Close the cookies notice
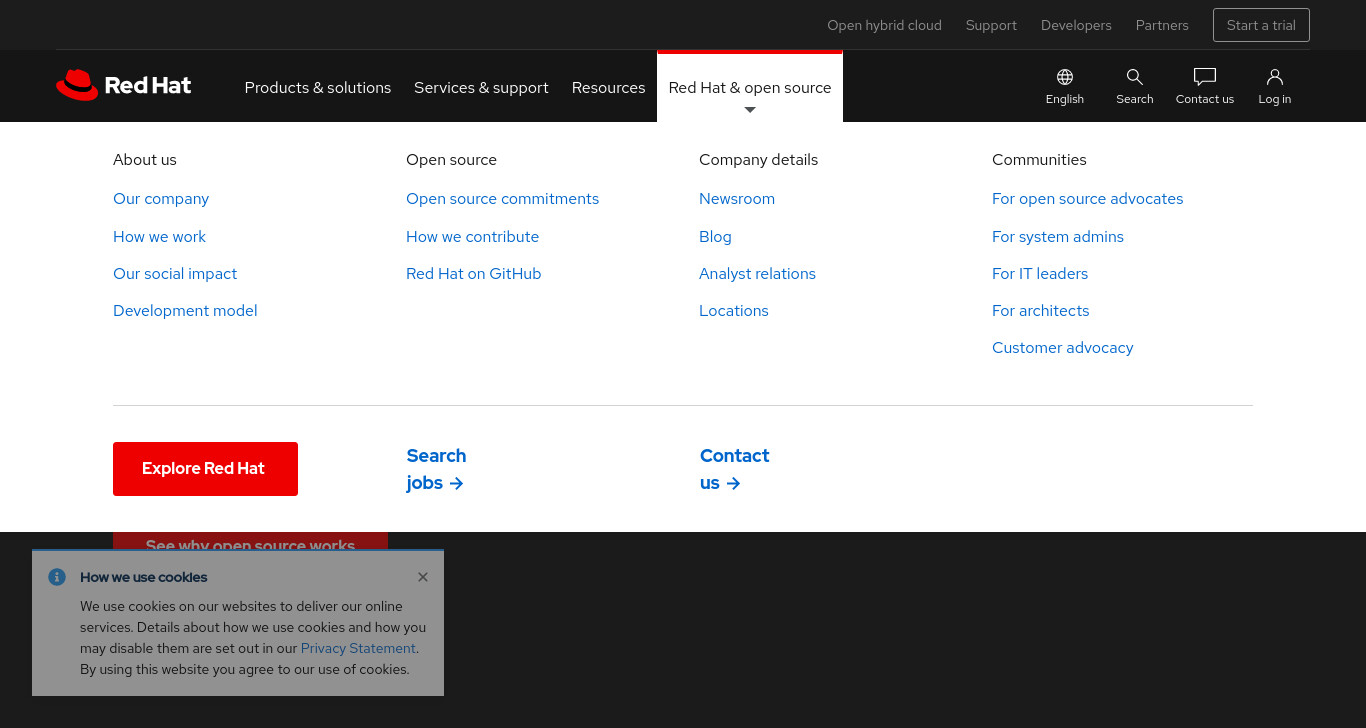The height and width of the screenshot is (728, 1366). [x=423, y=577]
